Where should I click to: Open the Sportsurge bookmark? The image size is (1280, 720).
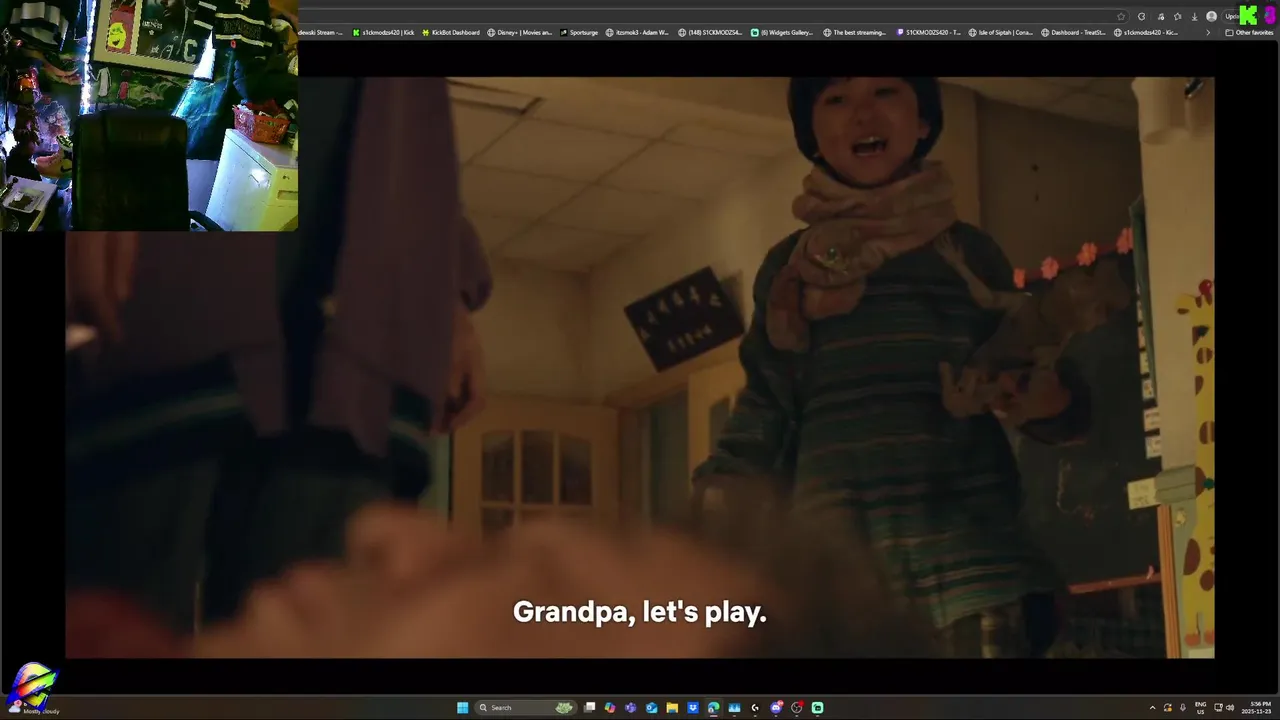(579, 32)
